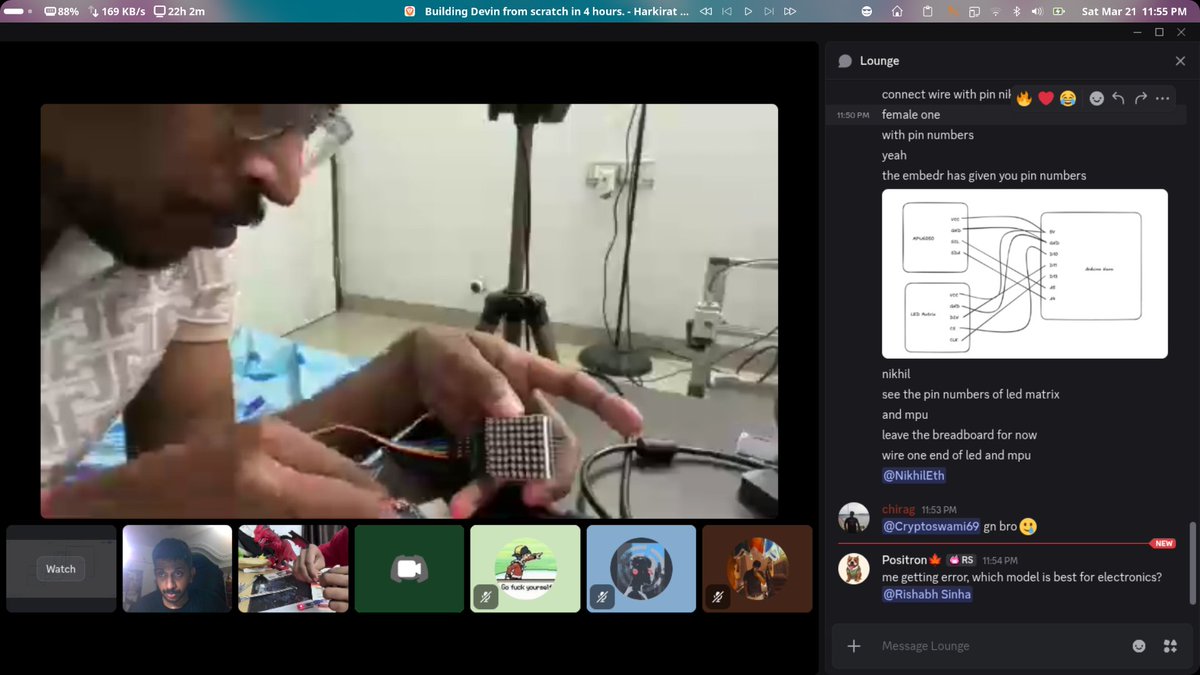Open the pin wiring diagram image
Viewport: 1200px width, 675px height.
(1025, 274)
